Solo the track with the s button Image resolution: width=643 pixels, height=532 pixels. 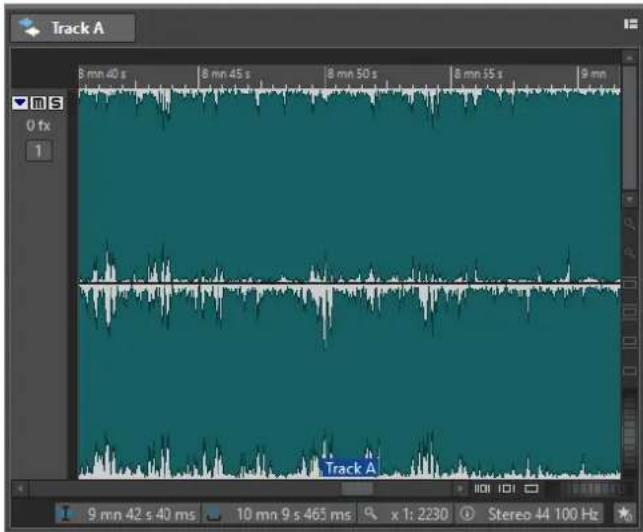56,103
